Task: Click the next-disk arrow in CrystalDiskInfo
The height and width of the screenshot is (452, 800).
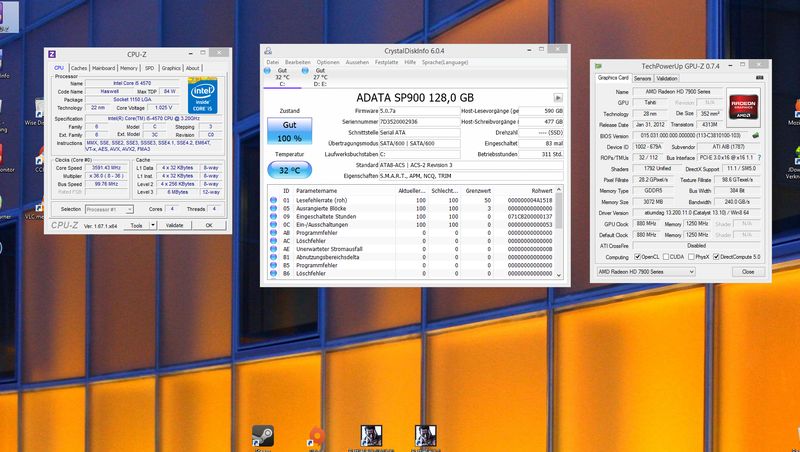Action: [x=558, y=97]
